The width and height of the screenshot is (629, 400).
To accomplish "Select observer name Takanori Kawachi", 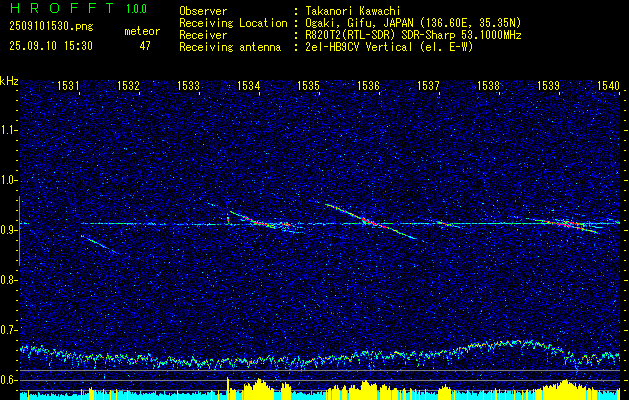I will point(353,11).
